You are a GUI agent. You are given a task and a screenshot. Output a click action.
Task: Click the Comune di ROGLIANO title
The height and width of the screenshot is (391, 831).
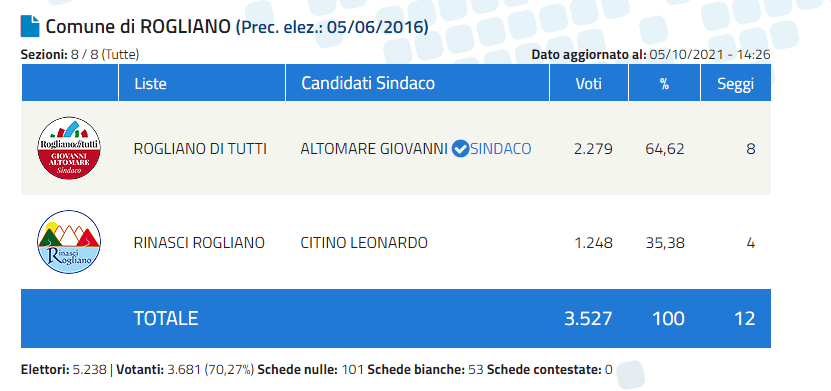pyautogui.click(x=138, y=26)
